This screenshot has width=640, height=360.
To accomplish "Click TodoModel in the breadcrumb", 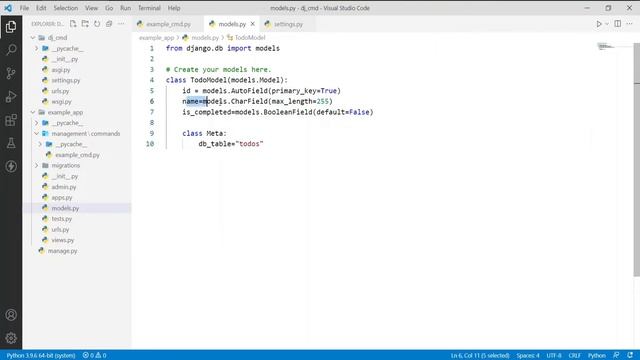I will pos(250,38).
